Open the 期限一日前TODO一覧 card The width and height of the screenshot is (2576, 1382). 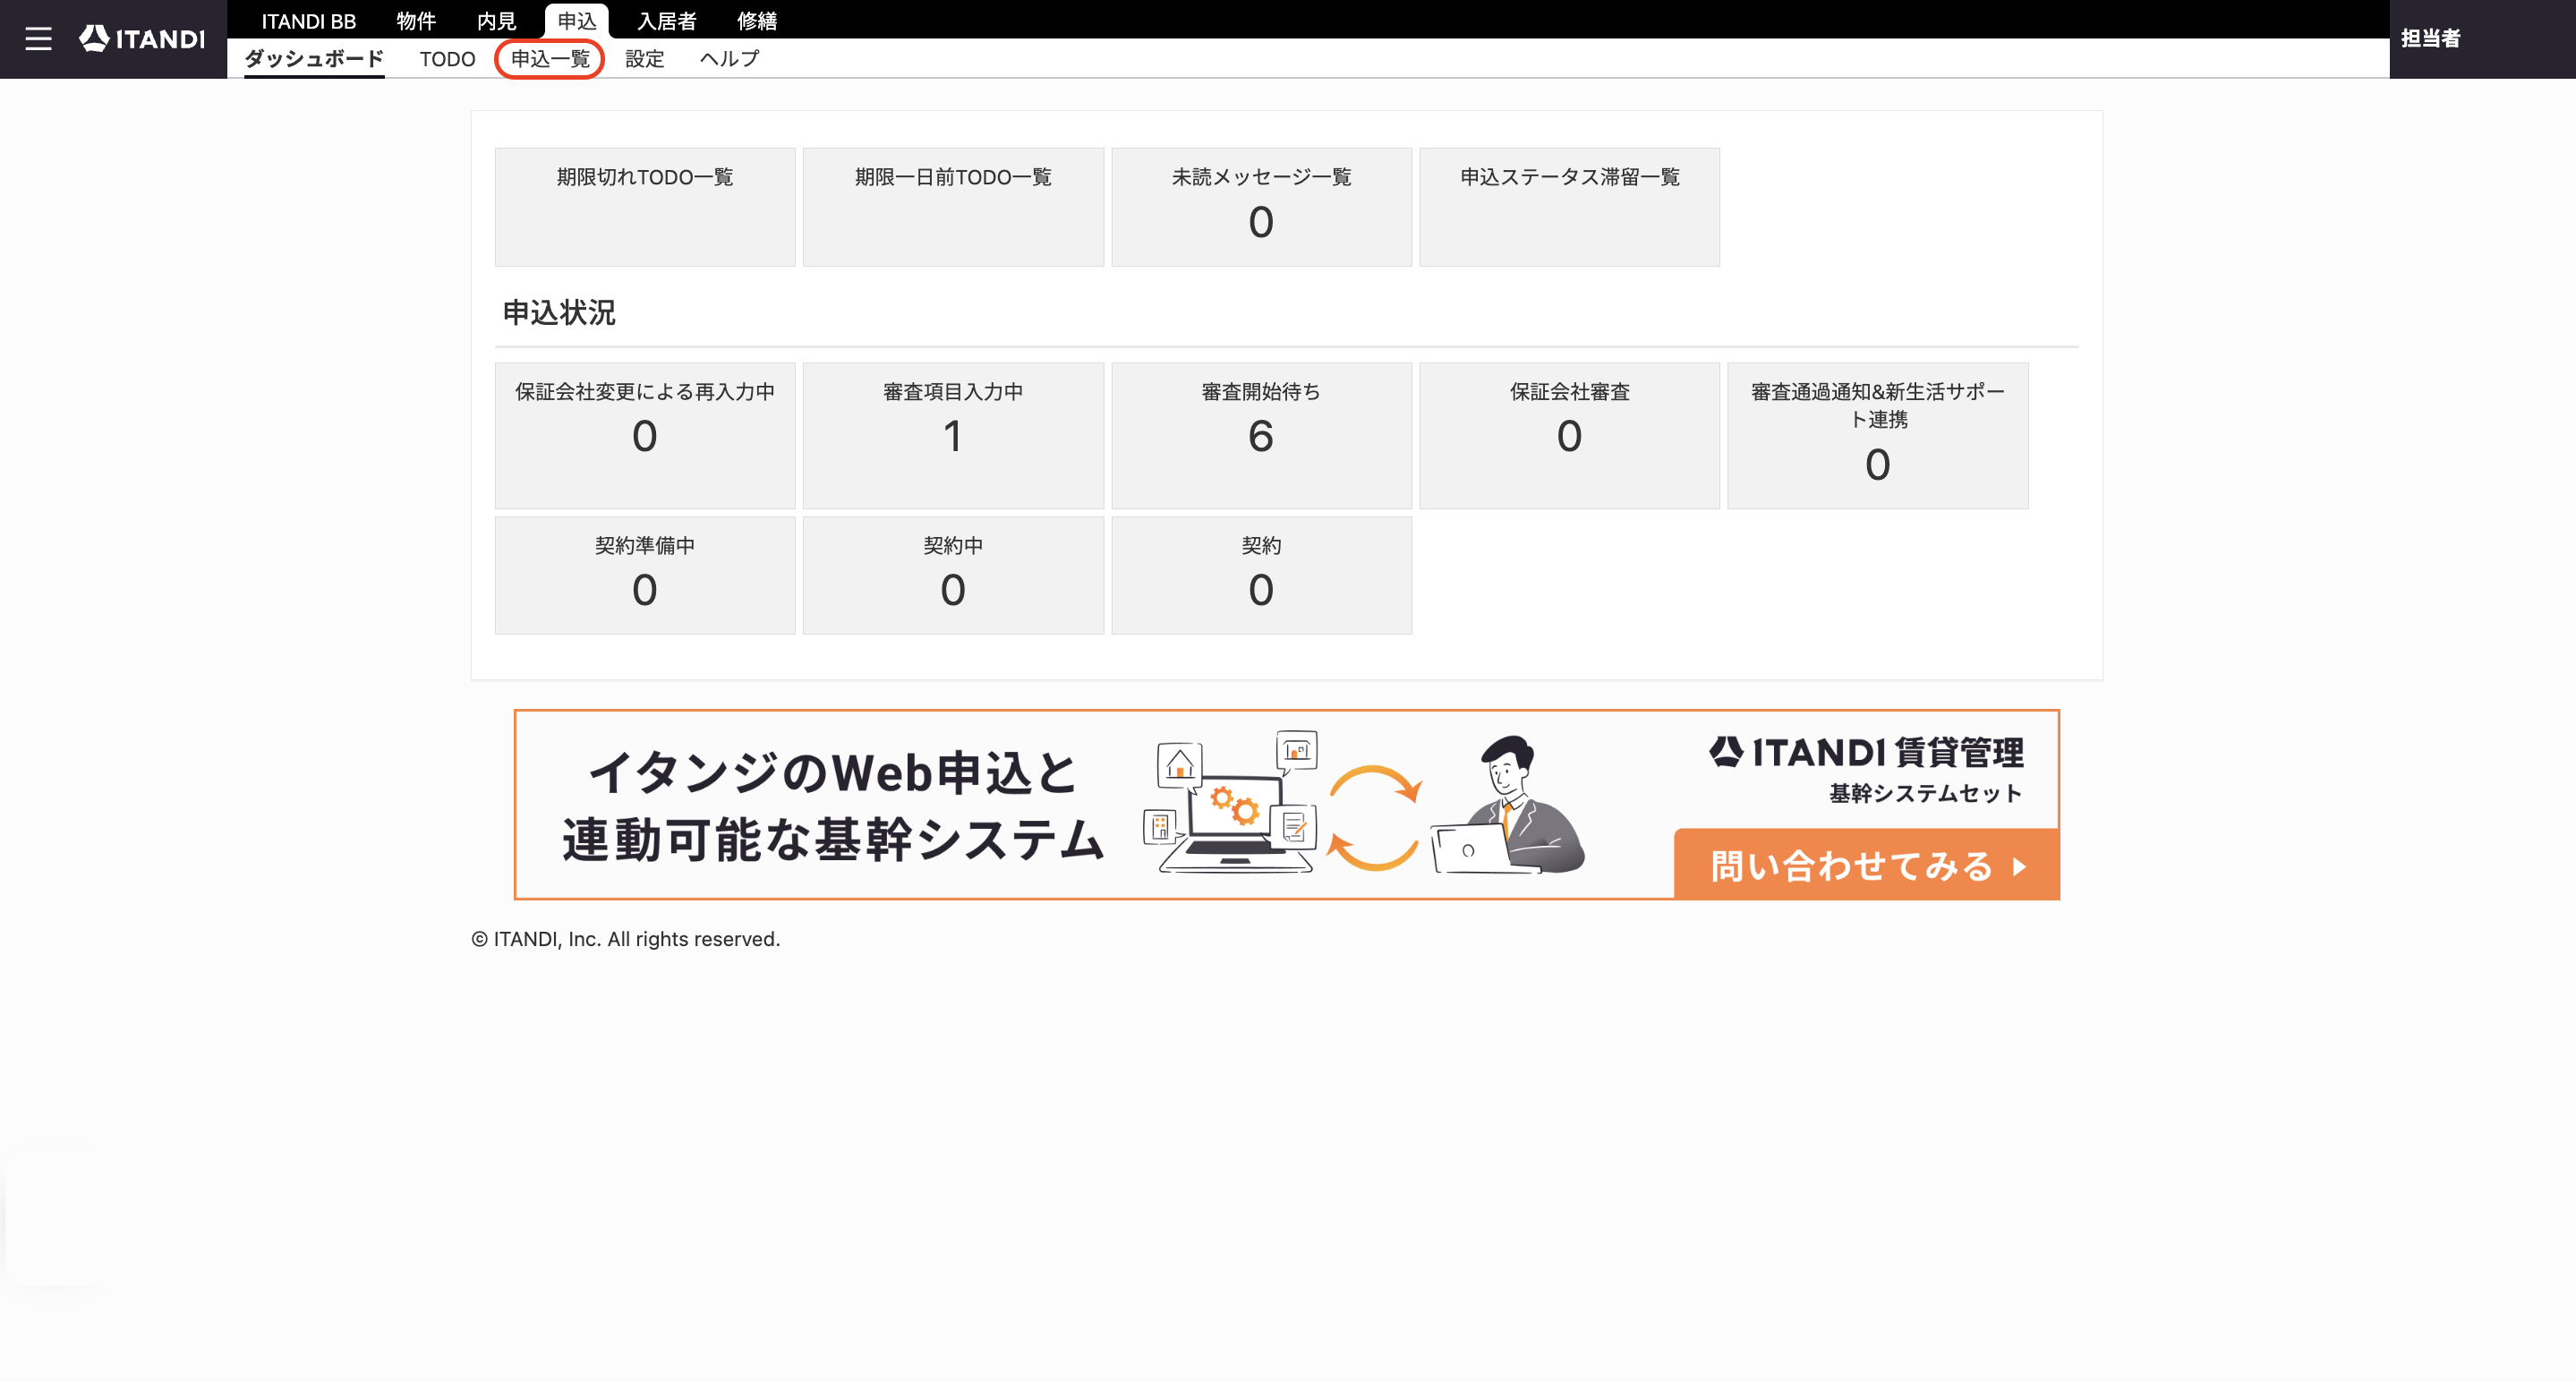953,207
